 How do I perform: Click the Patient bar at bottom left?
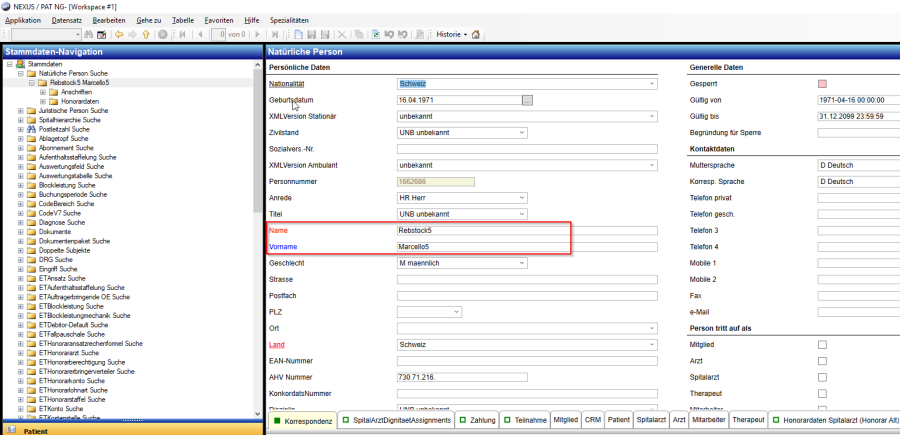click(130, 430)
